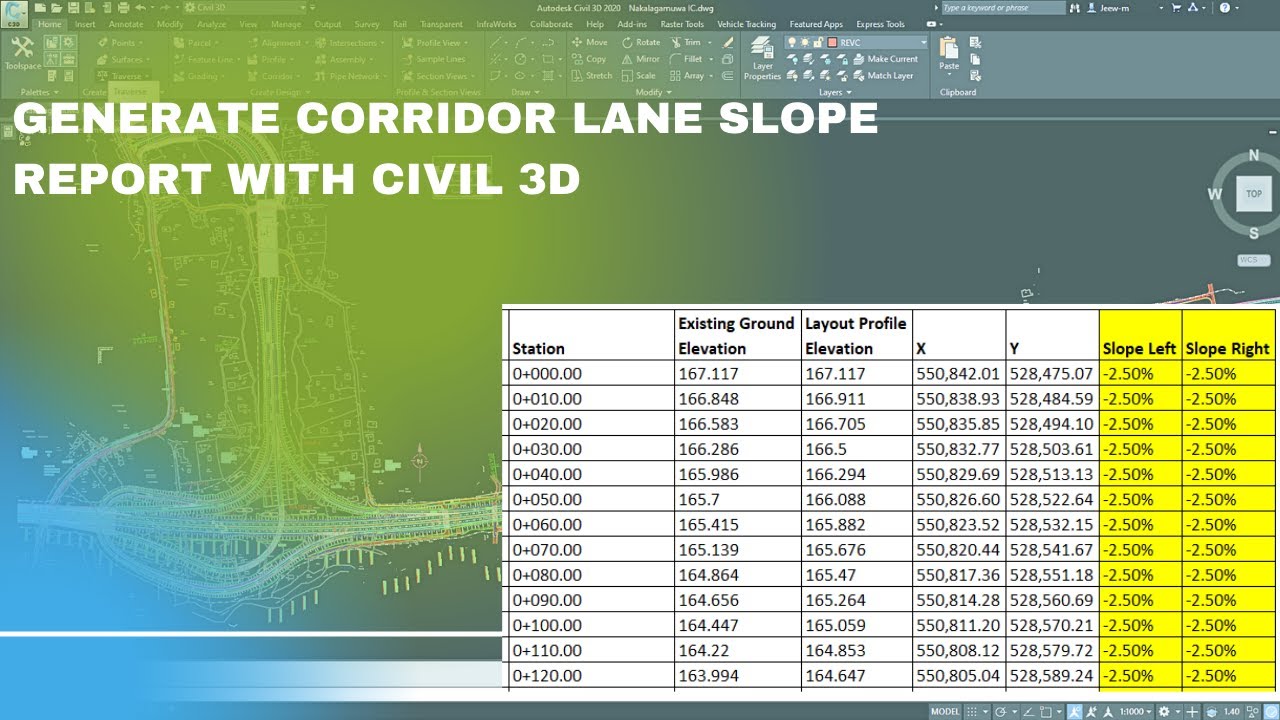1280x720 pixels.
Task: Switch to the Home ribbon tab
Action: [x=49, y=24]
